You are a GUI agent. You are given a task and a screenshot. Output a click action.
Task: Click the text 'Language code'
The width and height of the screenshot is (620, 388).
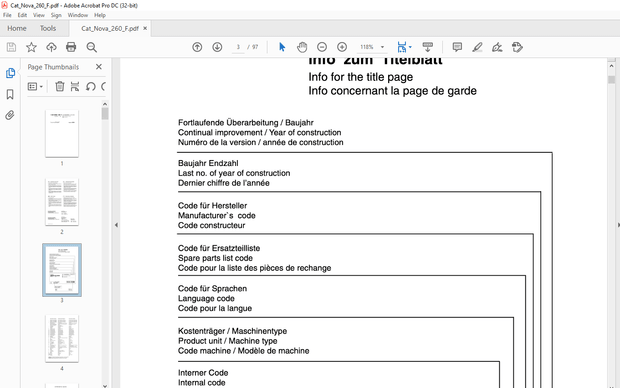click(206, 298)
